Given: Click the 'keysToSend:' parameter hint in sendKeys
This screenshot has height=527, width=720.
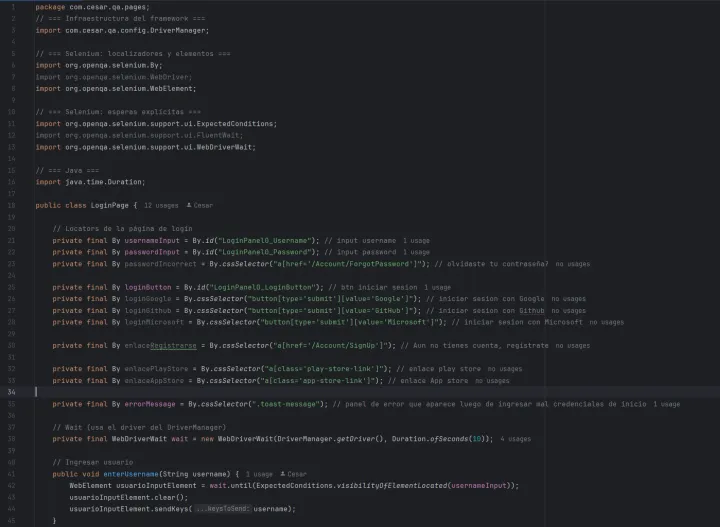Looking at the screenshot, I should 223,509.
